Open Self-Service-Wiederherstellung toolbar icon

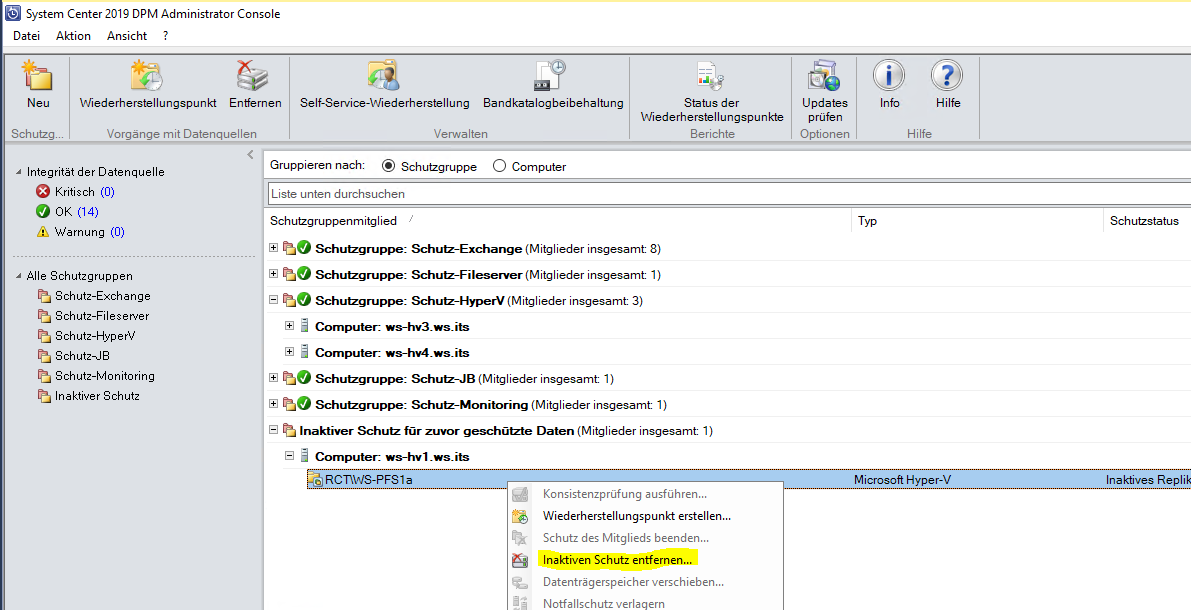pos(384,76)
